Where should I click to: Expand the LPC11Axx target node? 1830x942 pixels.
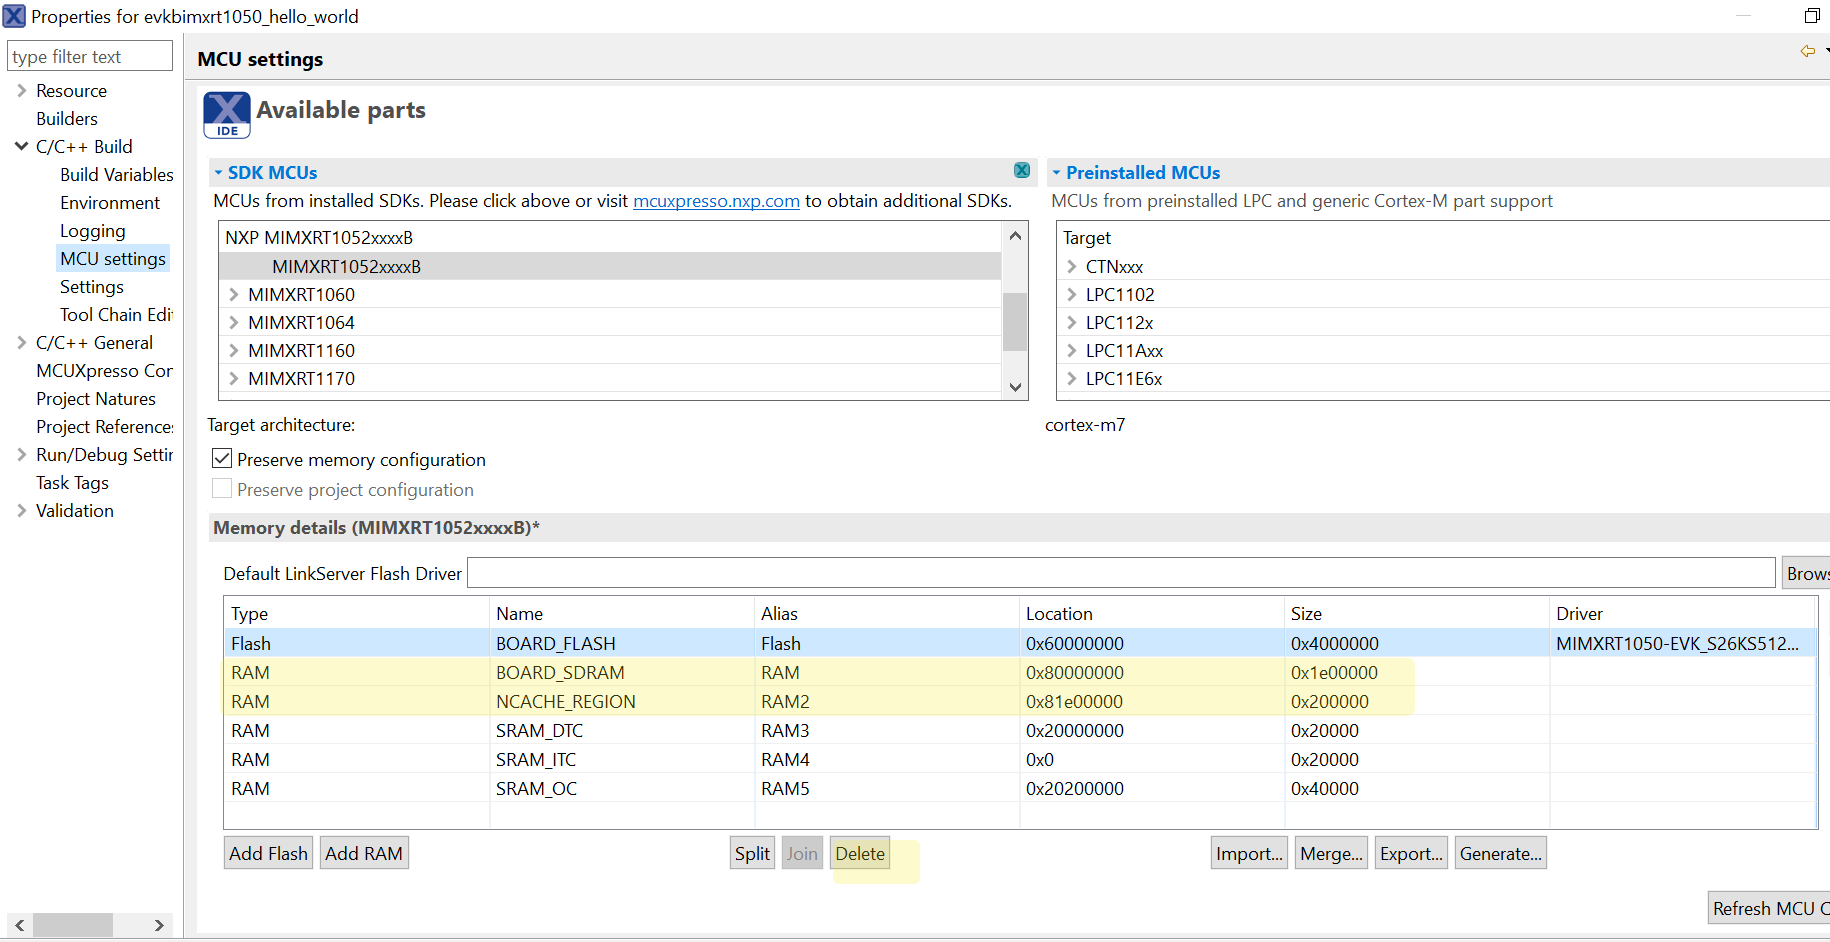[x=1071, y=350]
